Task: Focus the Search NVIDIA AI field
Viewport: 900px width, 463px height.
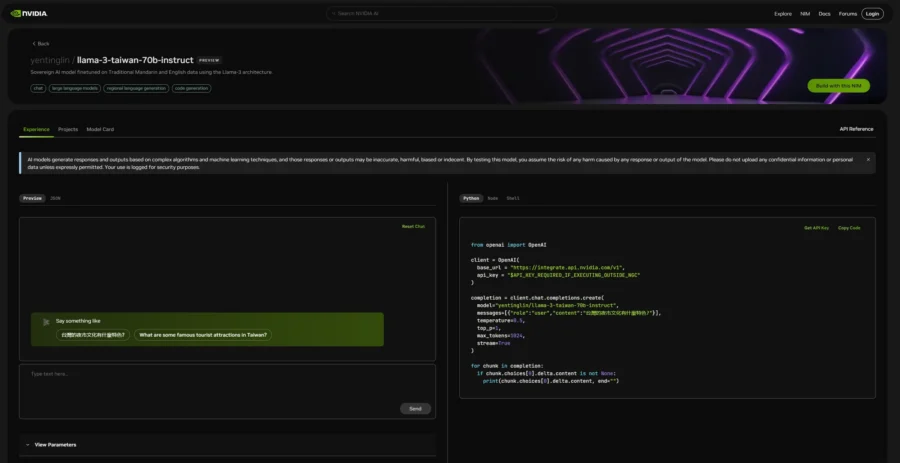Action: (x=441, y=14)
